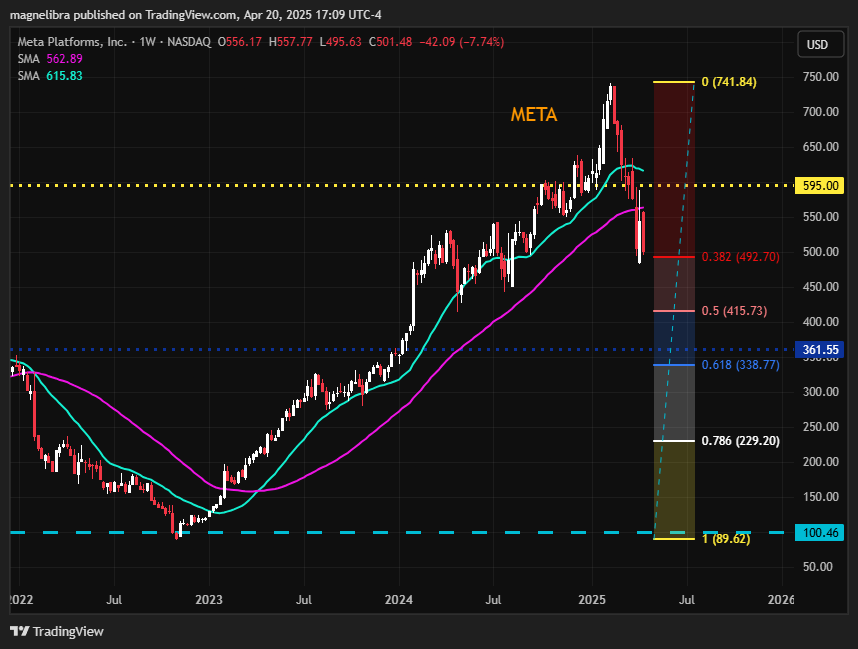Viewport: 858px width, 649px height.
Task: Click the 2025 label on time axis
Action: click(592, 600)
